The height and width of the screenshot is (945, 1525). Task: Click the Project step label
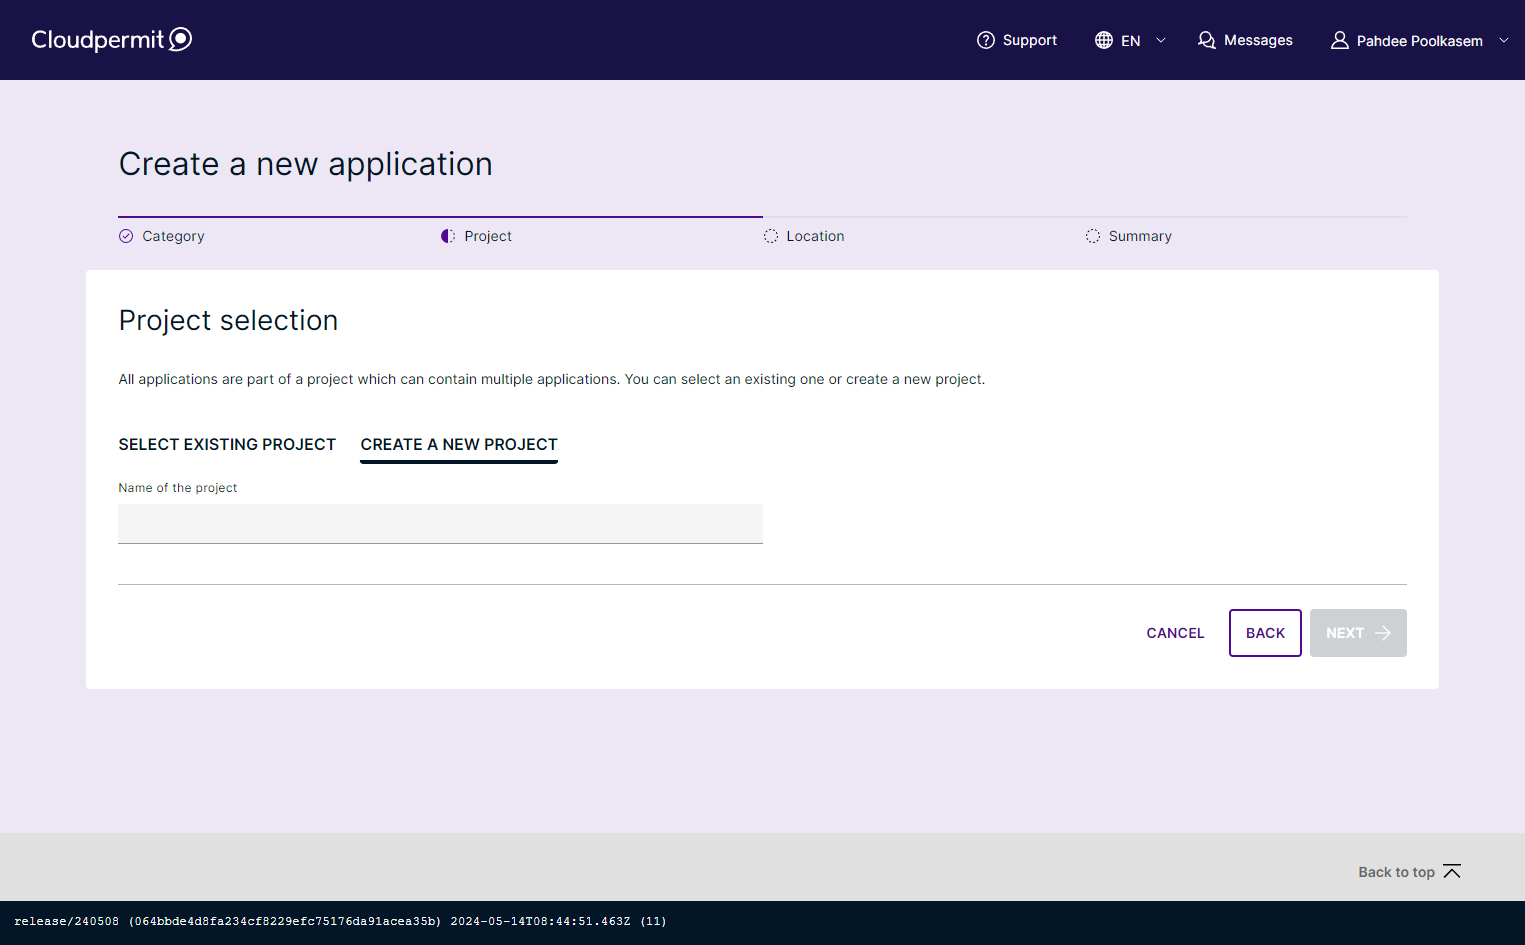click(488, 236)
